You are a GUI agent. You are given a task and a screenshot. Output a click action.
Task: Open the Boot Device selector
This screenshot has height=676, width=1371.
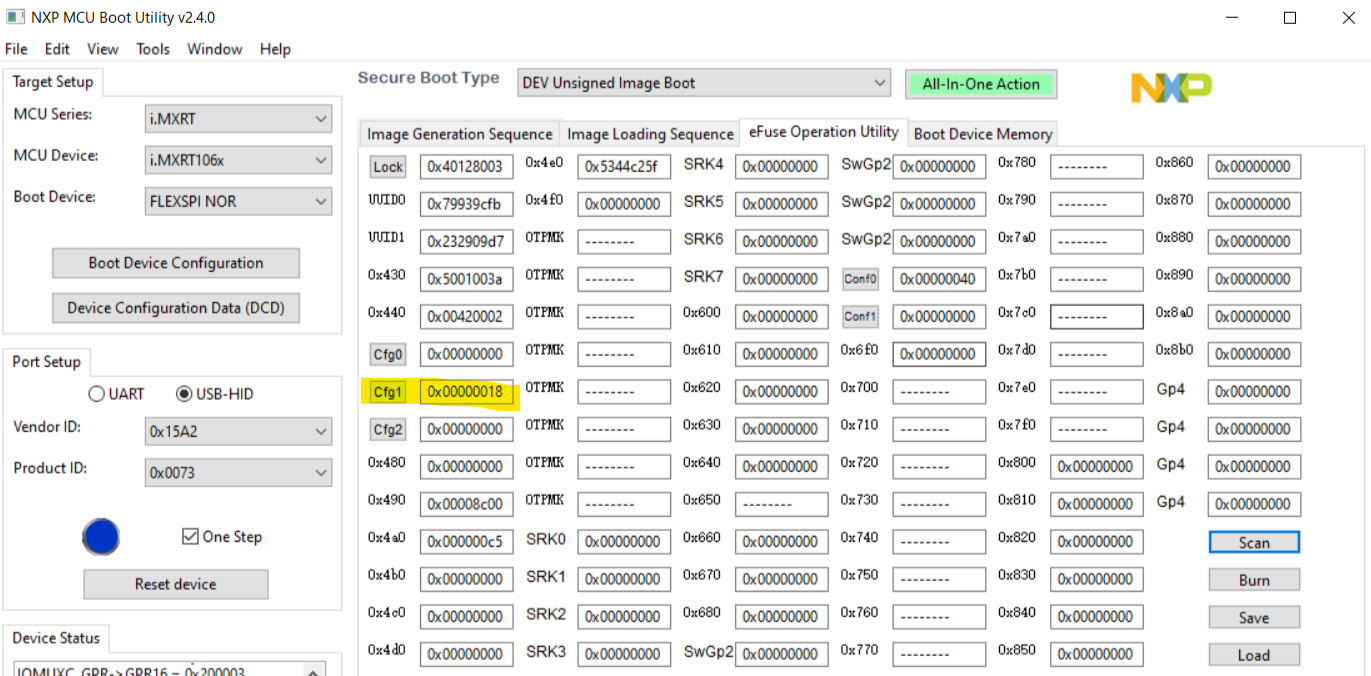tap(237, 201)
